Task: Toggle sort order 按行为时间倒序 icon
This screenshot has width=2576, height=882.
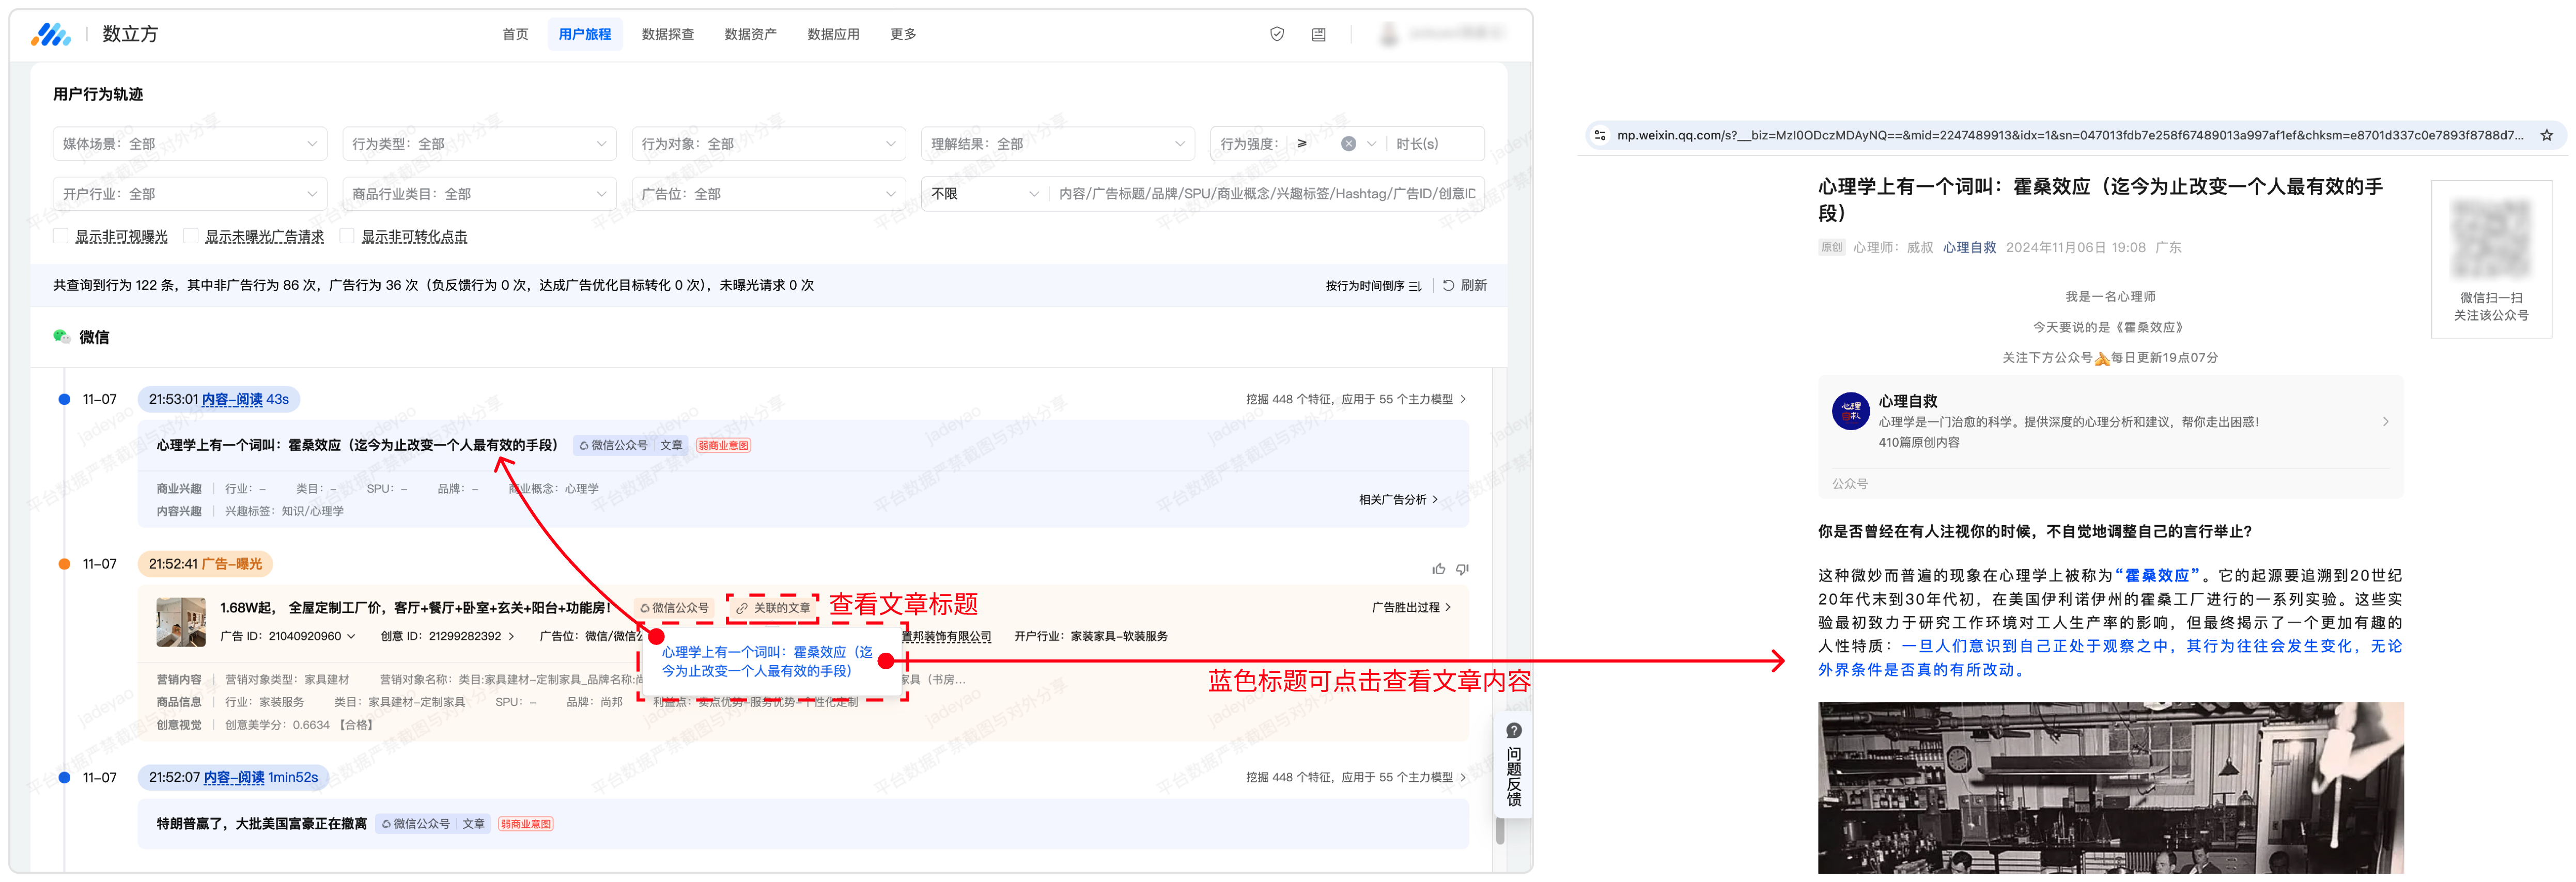Action: [x=1414, y=286]
